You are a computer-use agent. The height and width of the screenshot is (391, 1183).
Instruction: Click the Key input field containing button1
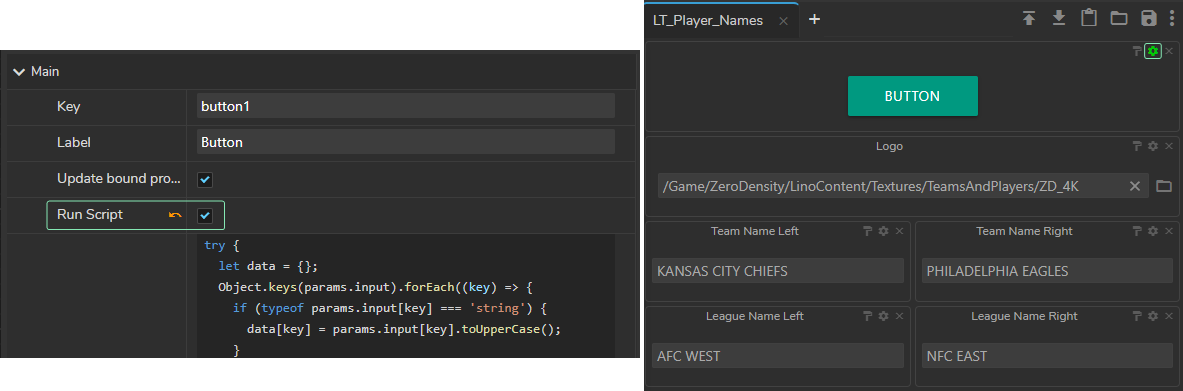[x=406, y=106]
